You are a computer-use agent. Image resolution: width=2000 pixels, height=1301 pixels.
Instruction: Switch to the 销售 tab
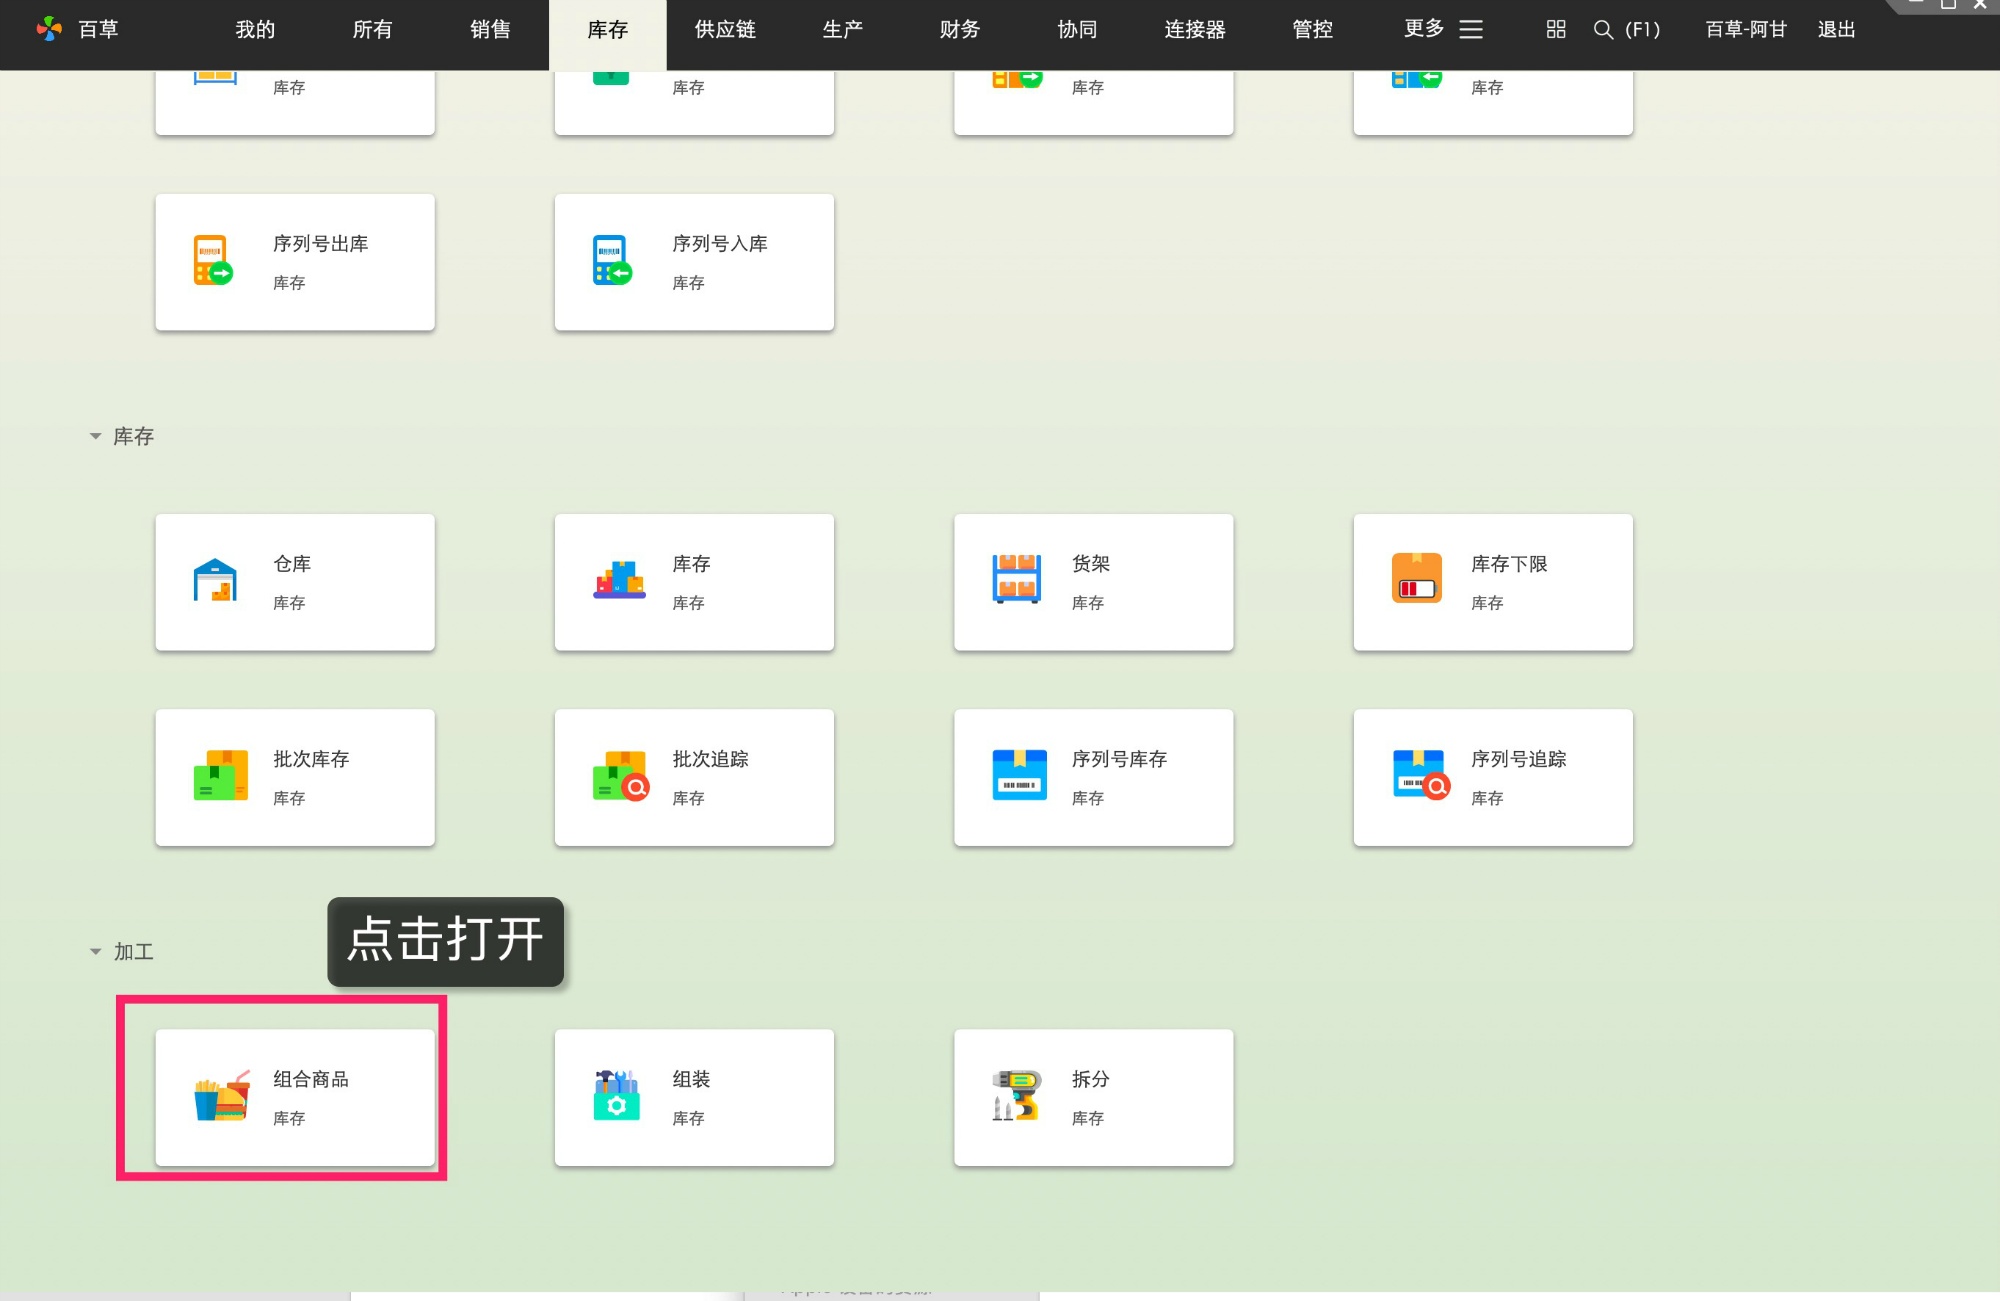pyautogui.click(x=488, y=29)
